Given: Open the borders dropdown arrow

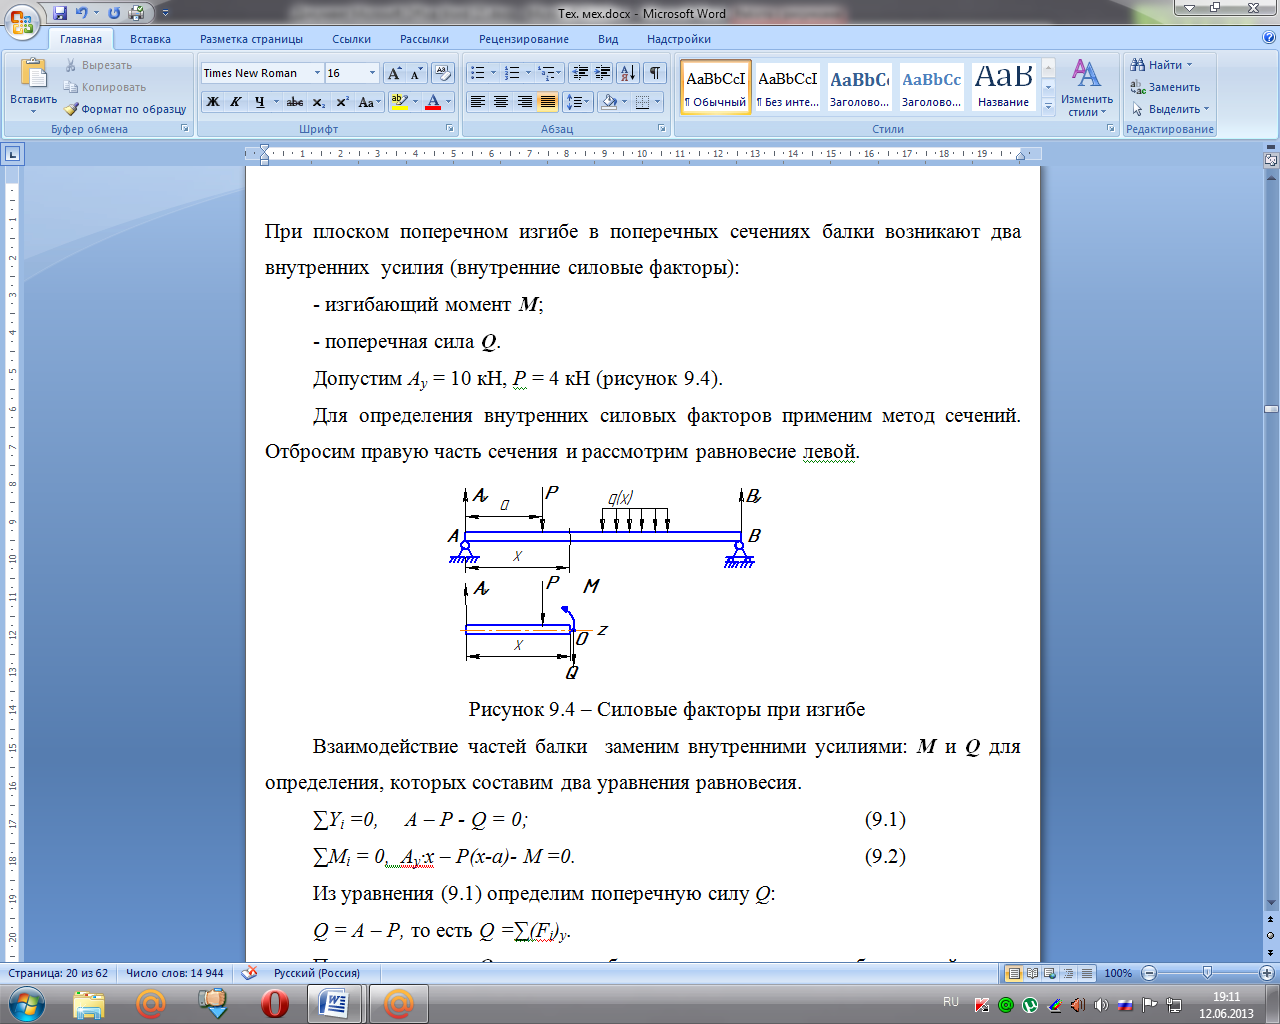Looking at the screenshot, I should click(x=657, y=102).
